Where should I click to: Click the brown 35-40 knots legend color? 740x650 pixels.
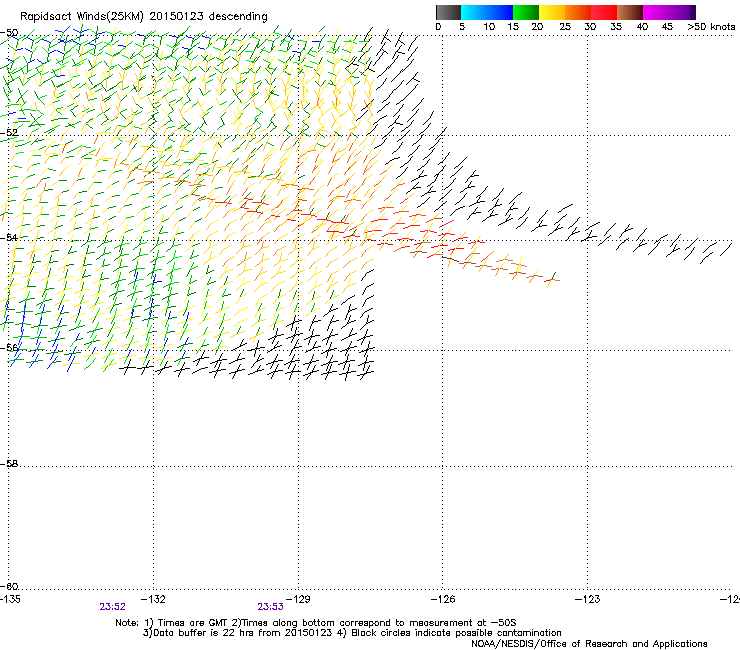[x=630, y=12]
